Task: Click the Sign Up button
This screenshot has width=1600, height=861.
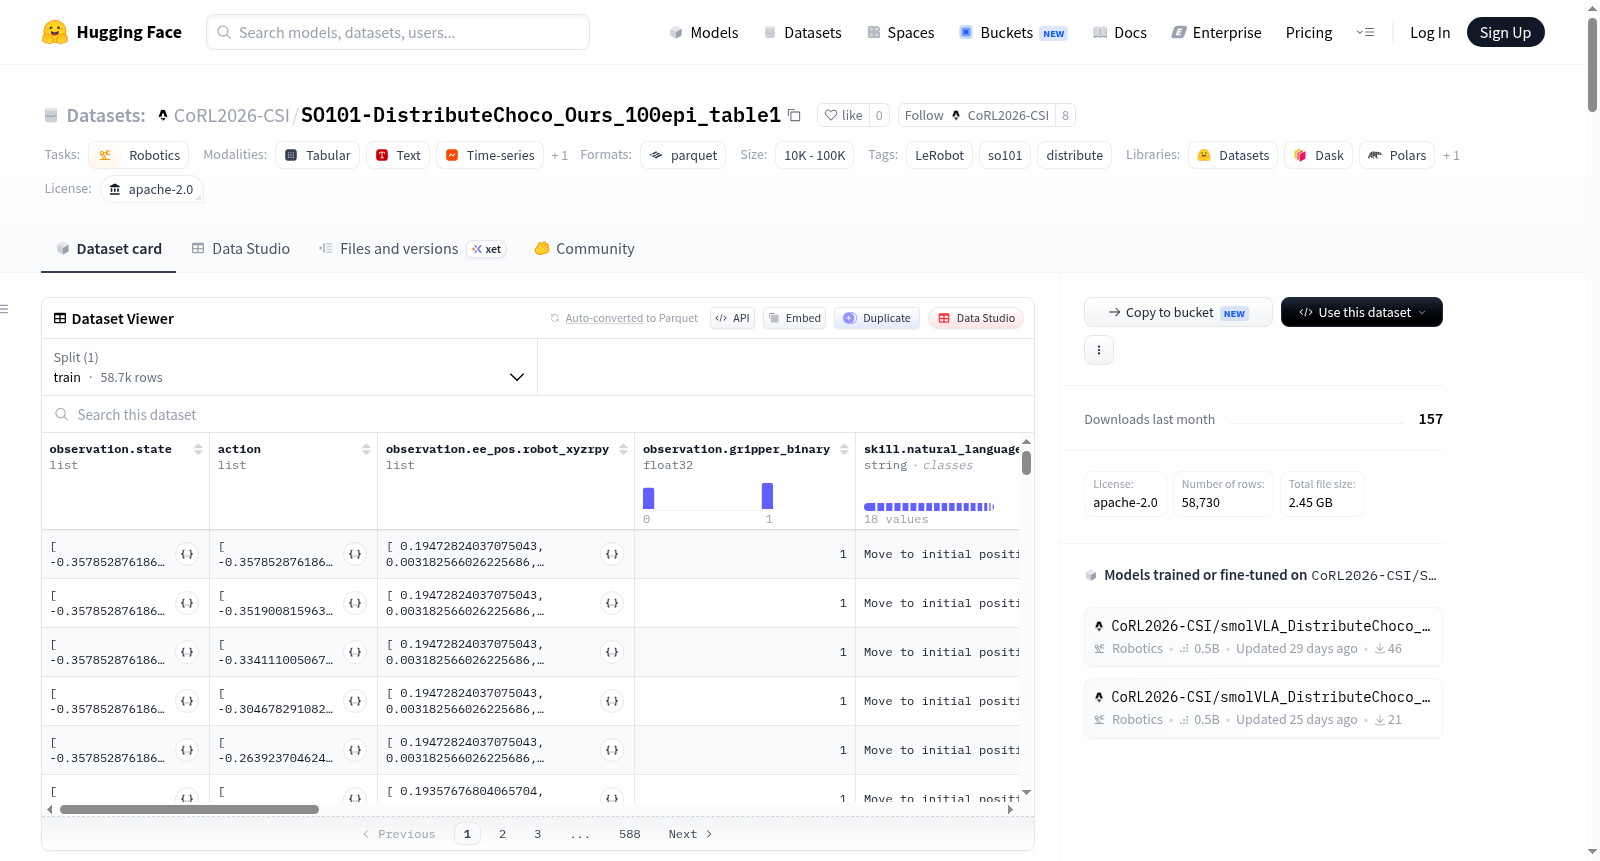Action: (1505, 32)
